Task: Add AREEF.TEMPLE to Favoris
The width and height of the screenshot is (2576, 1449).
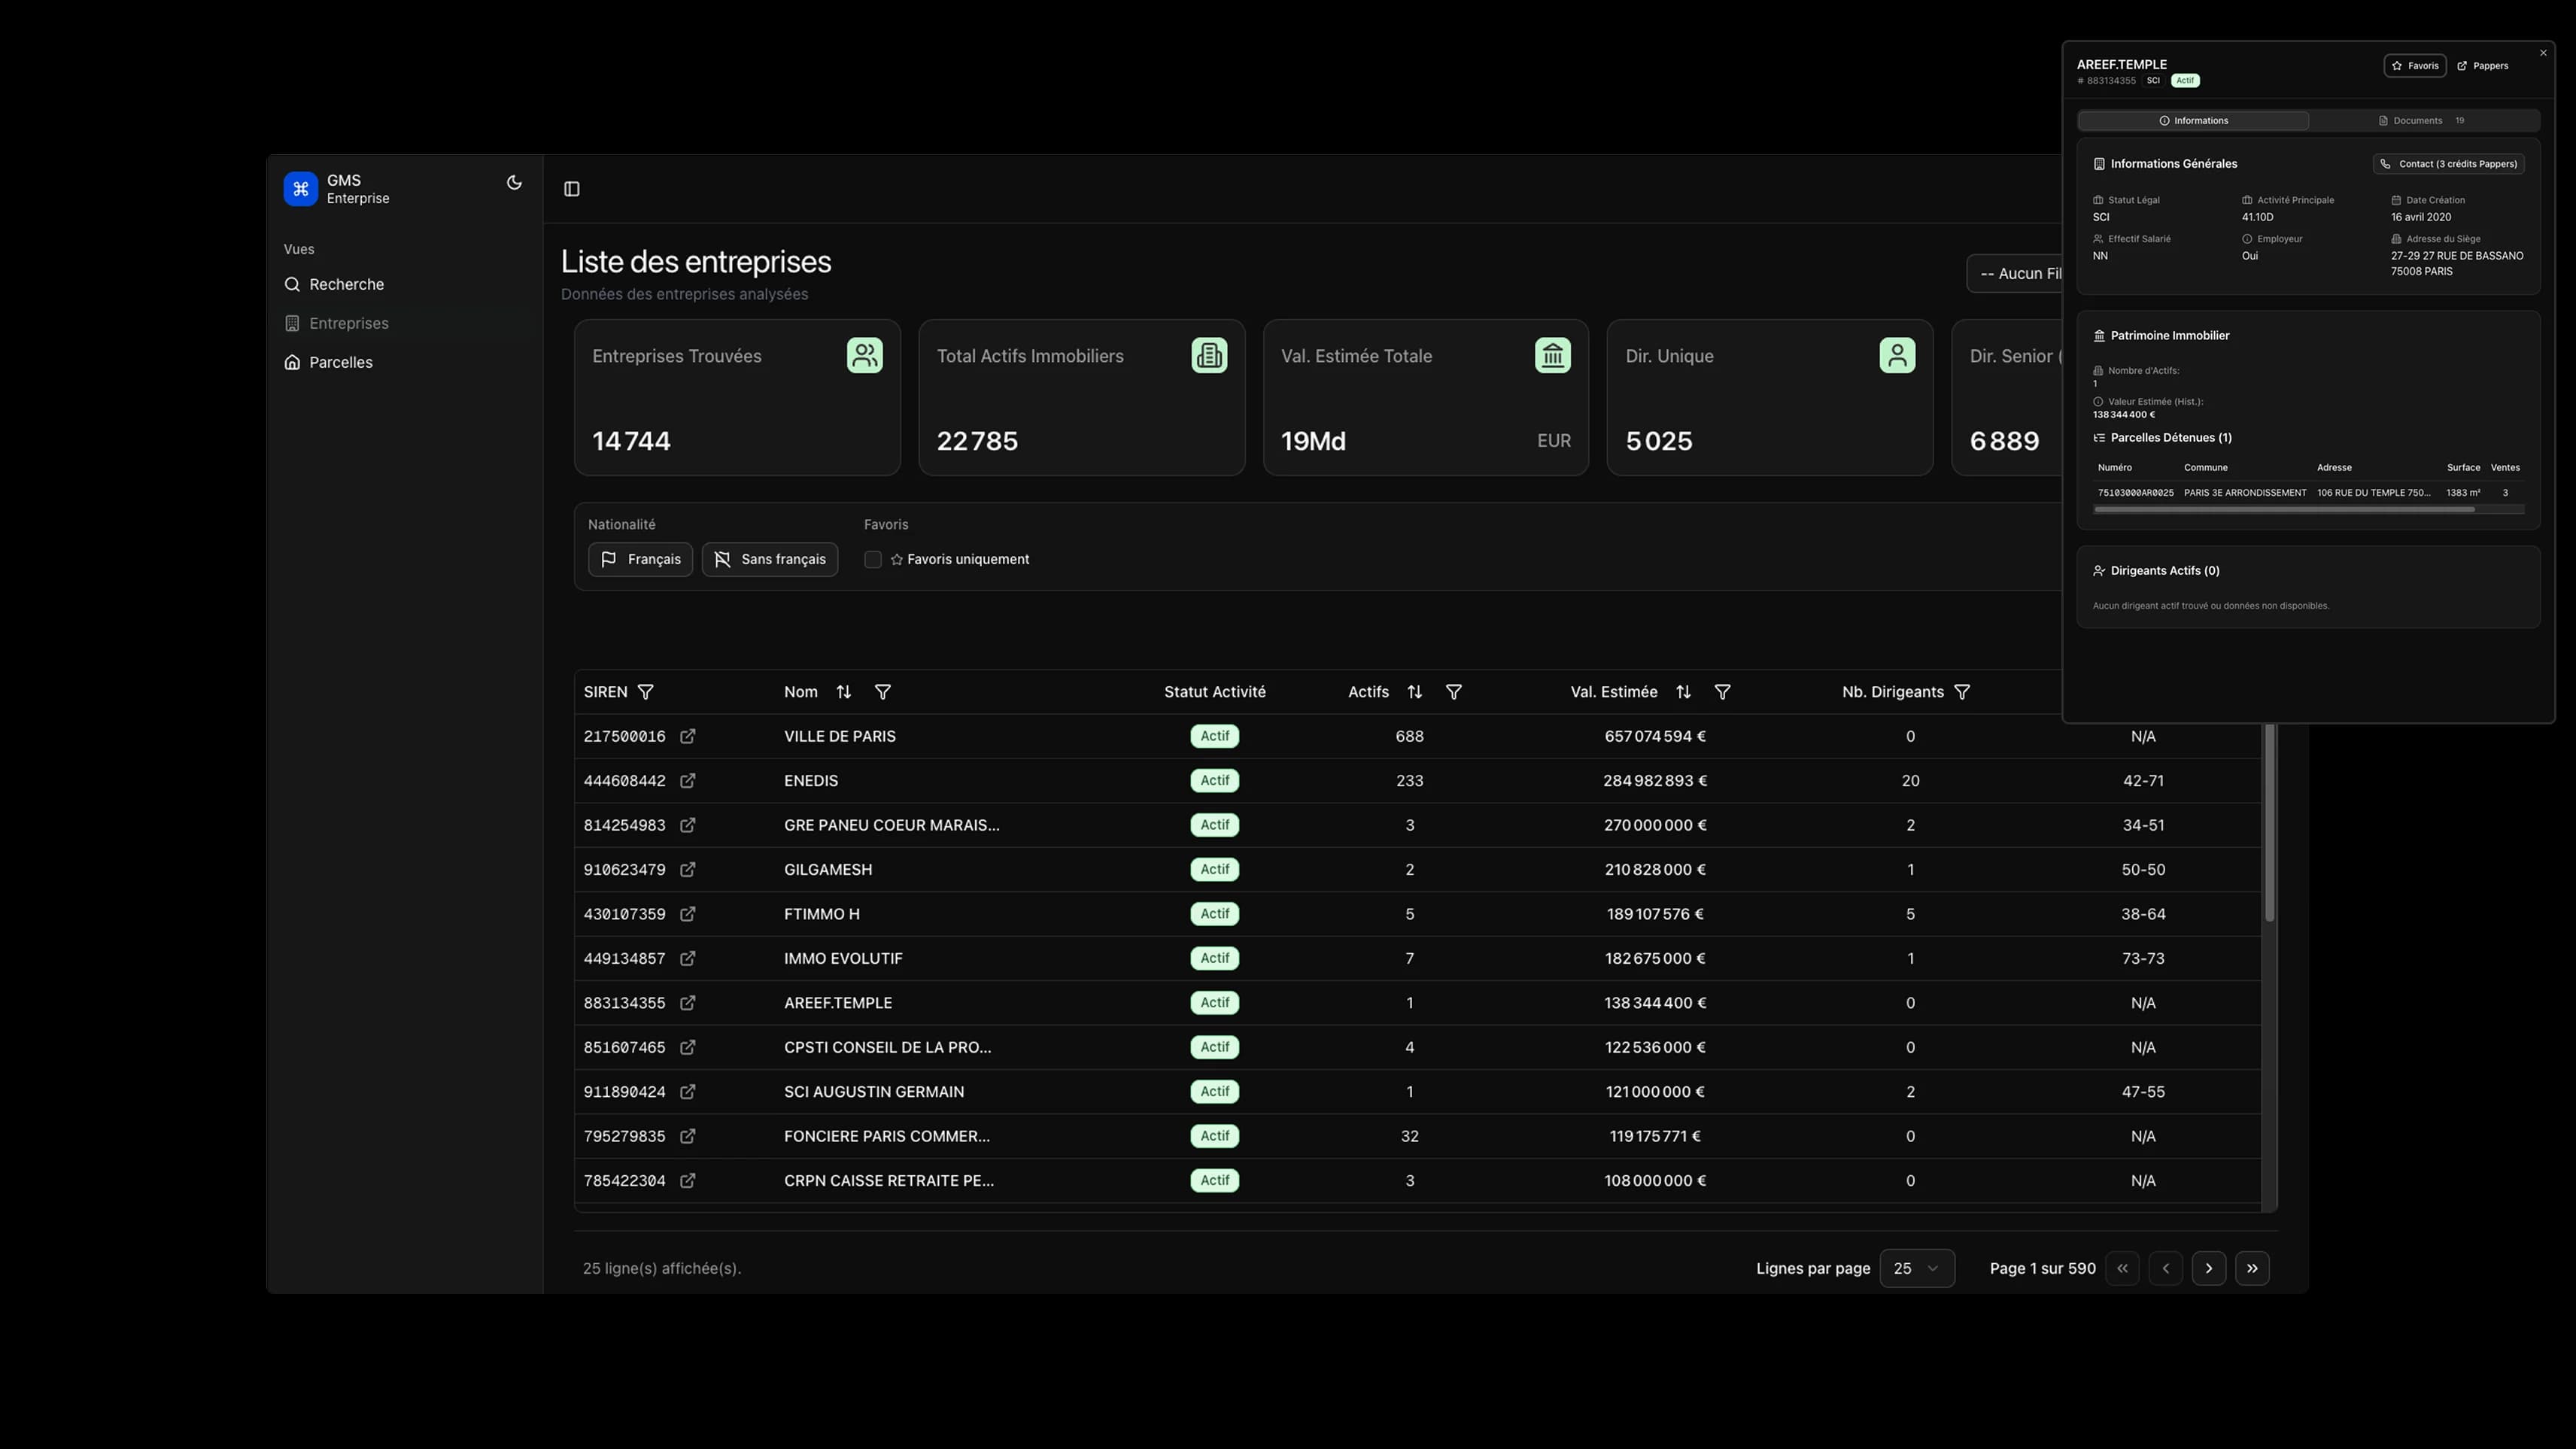Action: [x=2415, y=65]
